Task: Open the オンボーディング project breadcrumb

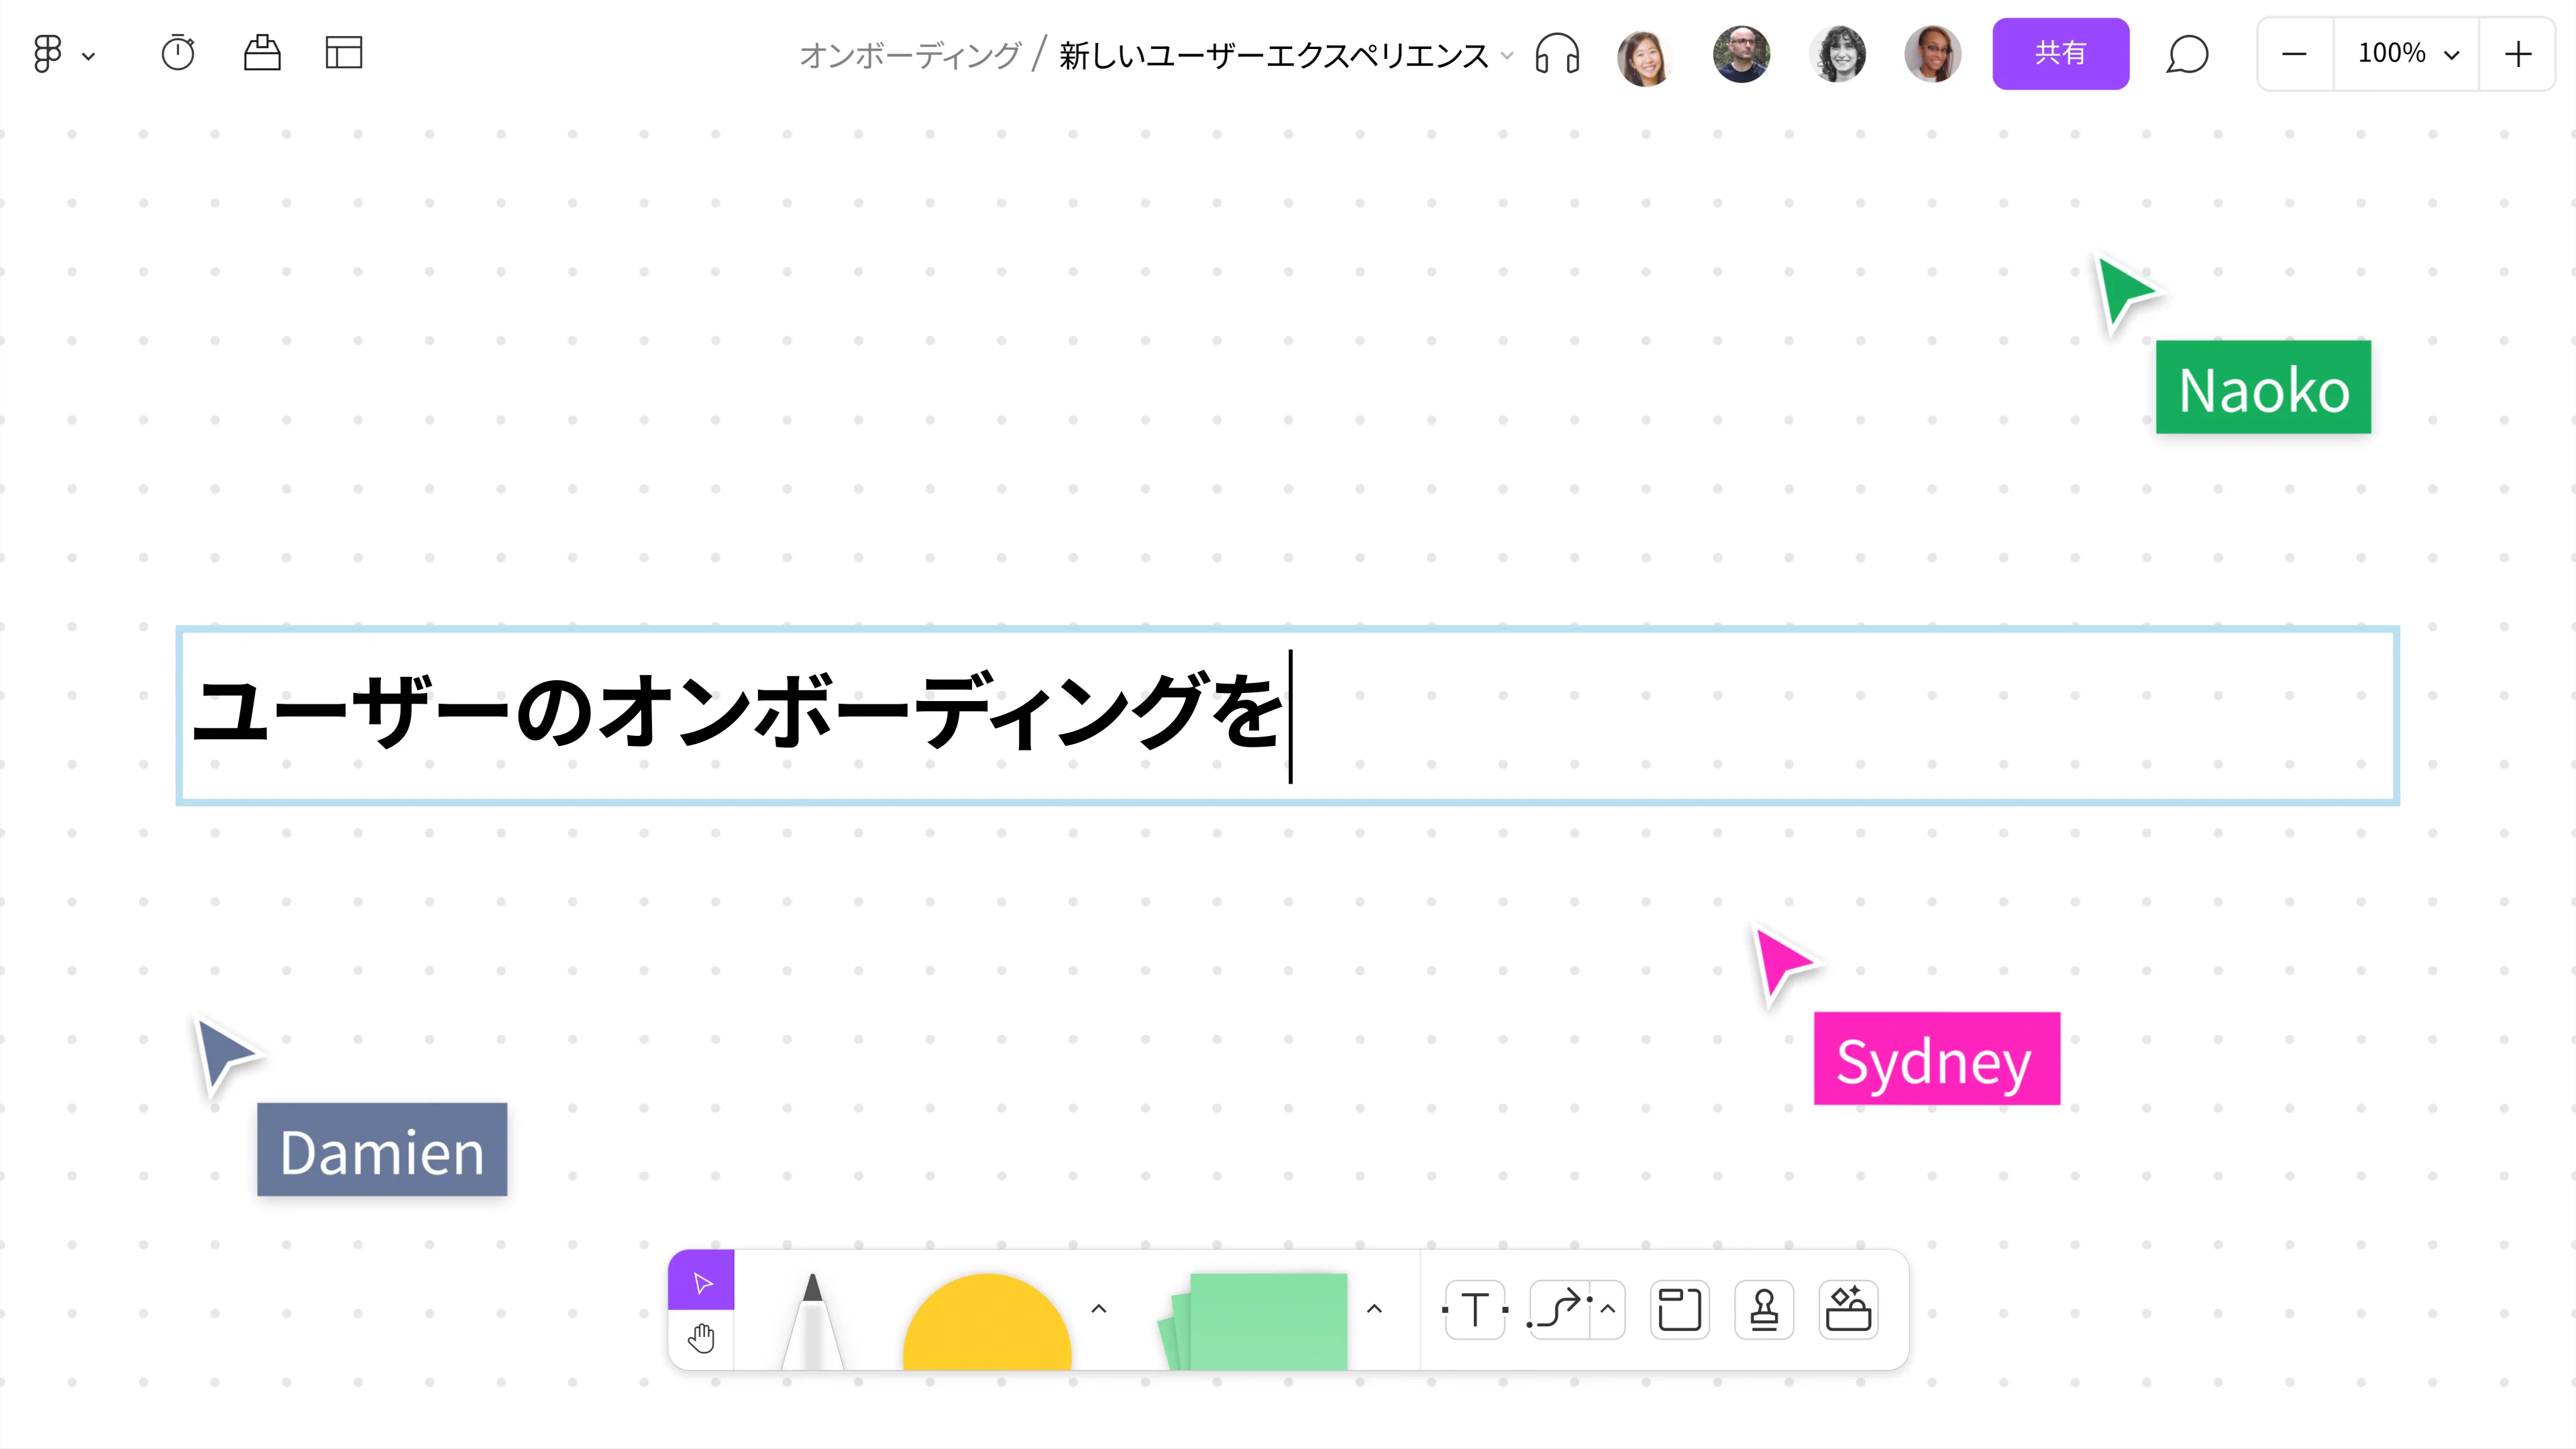Action: 910,55
